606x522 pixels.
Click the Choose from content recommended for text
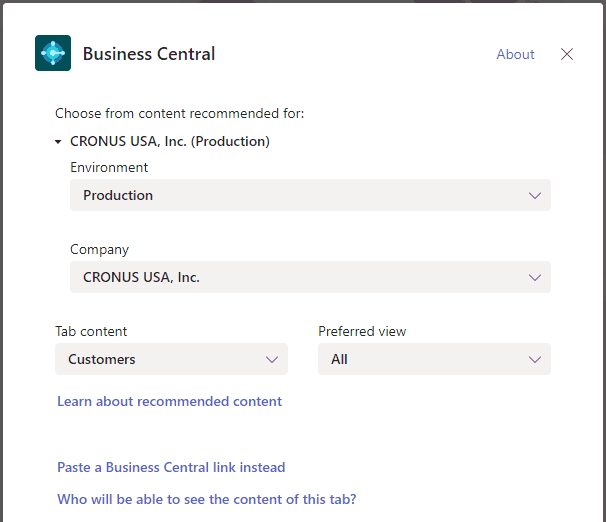(180, 114)
